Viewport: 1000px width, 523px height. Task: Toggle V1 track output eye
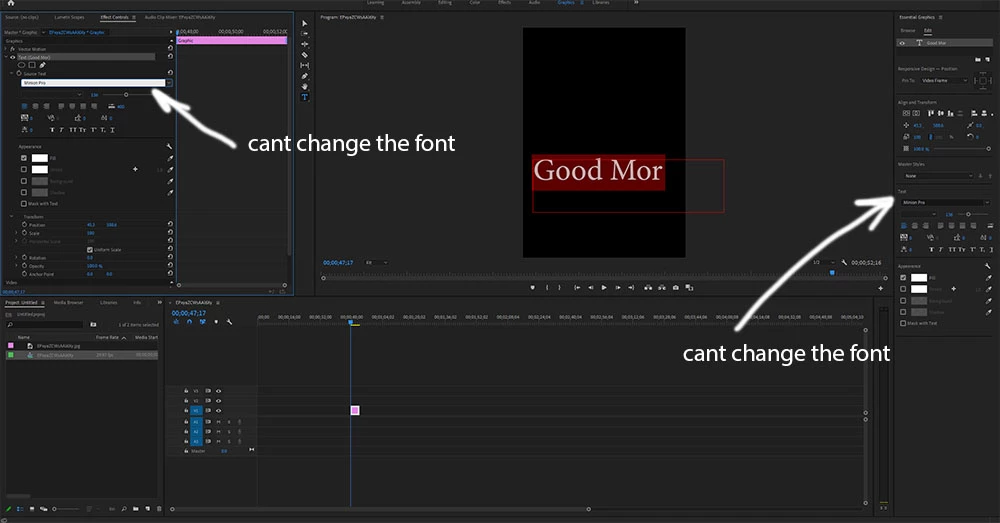[218, 411]
